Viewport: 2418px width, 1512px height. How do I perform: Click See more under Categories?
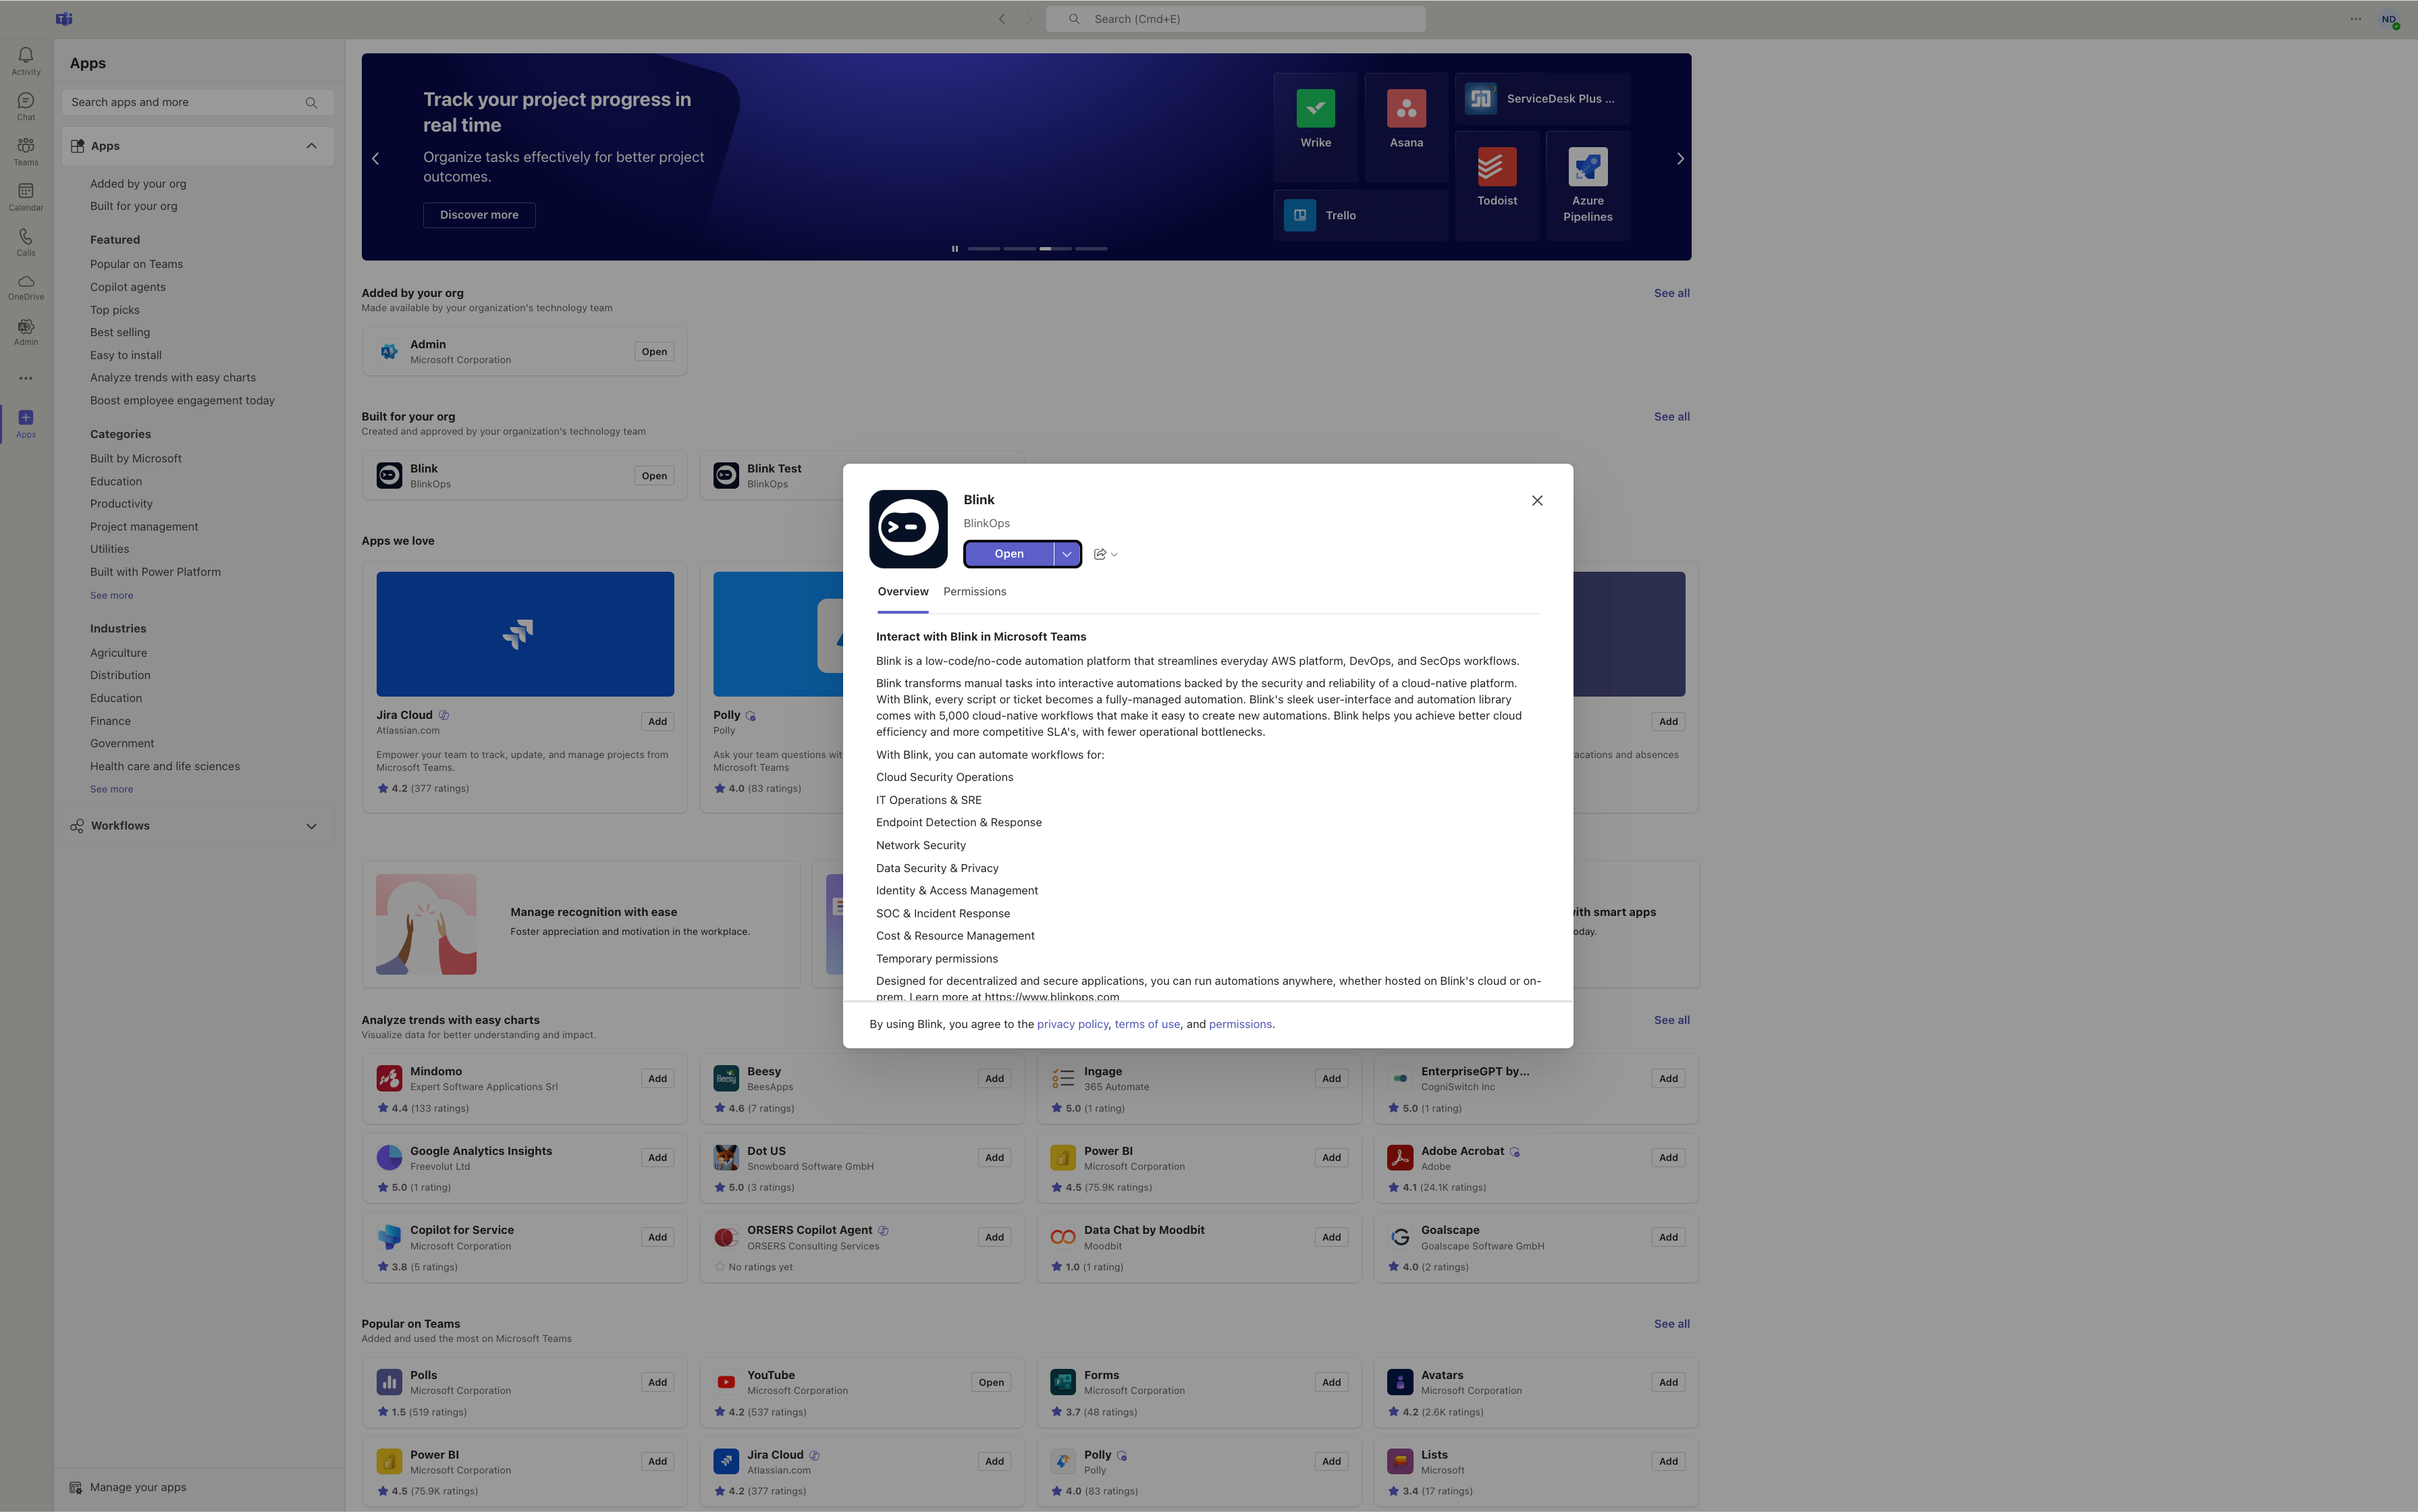point(111,595)
